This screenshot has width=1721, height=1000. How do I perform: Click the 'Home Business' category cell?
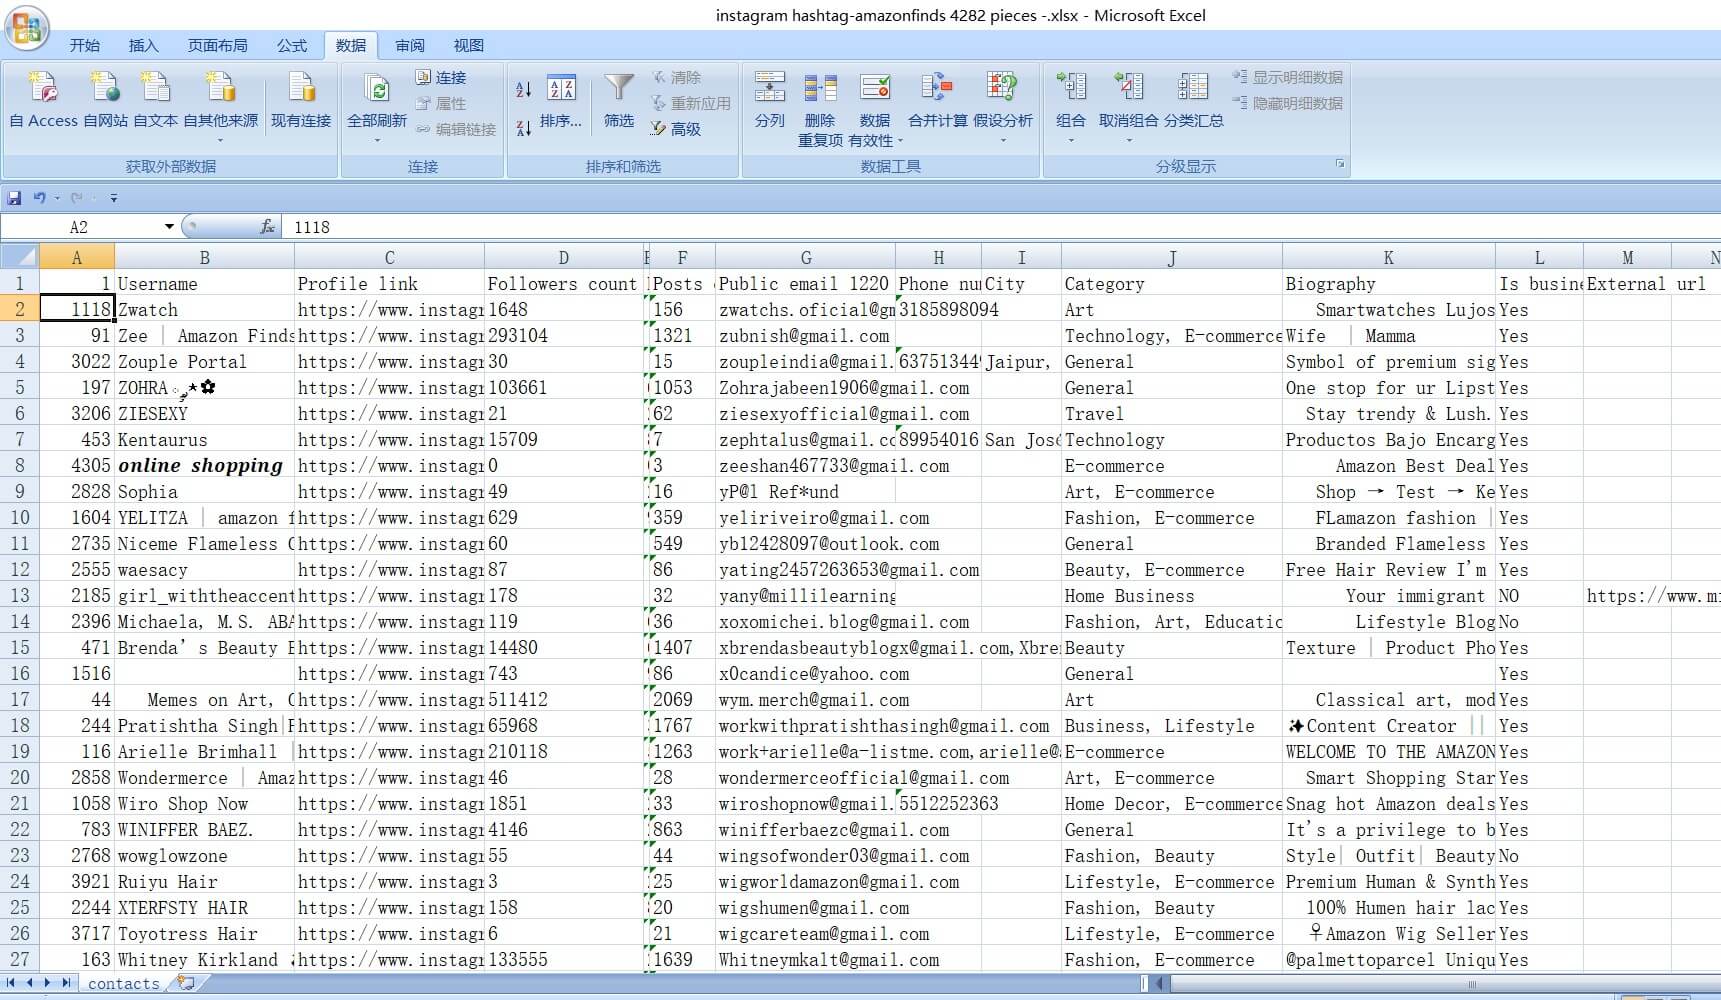click(1171, 596)
